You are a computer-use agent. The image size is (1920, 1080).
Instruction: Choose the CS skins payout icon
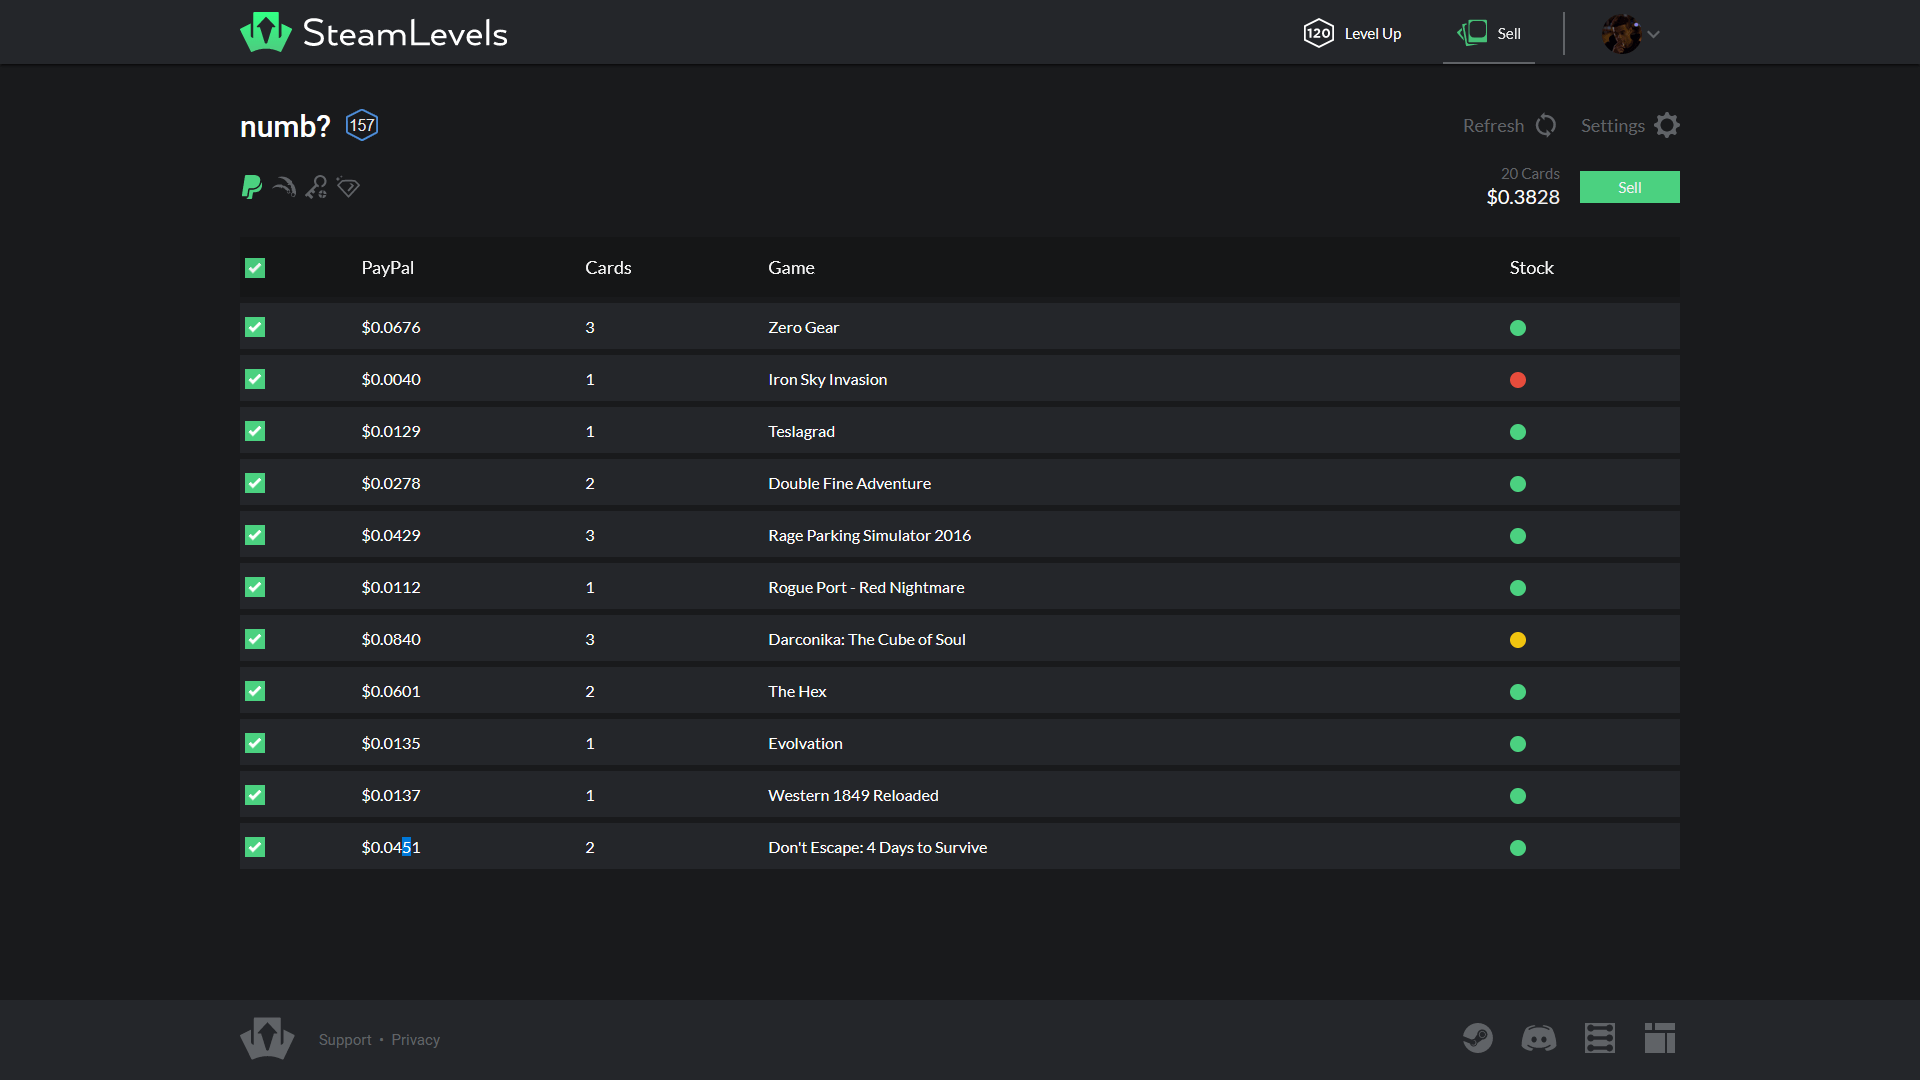[284, 187]
